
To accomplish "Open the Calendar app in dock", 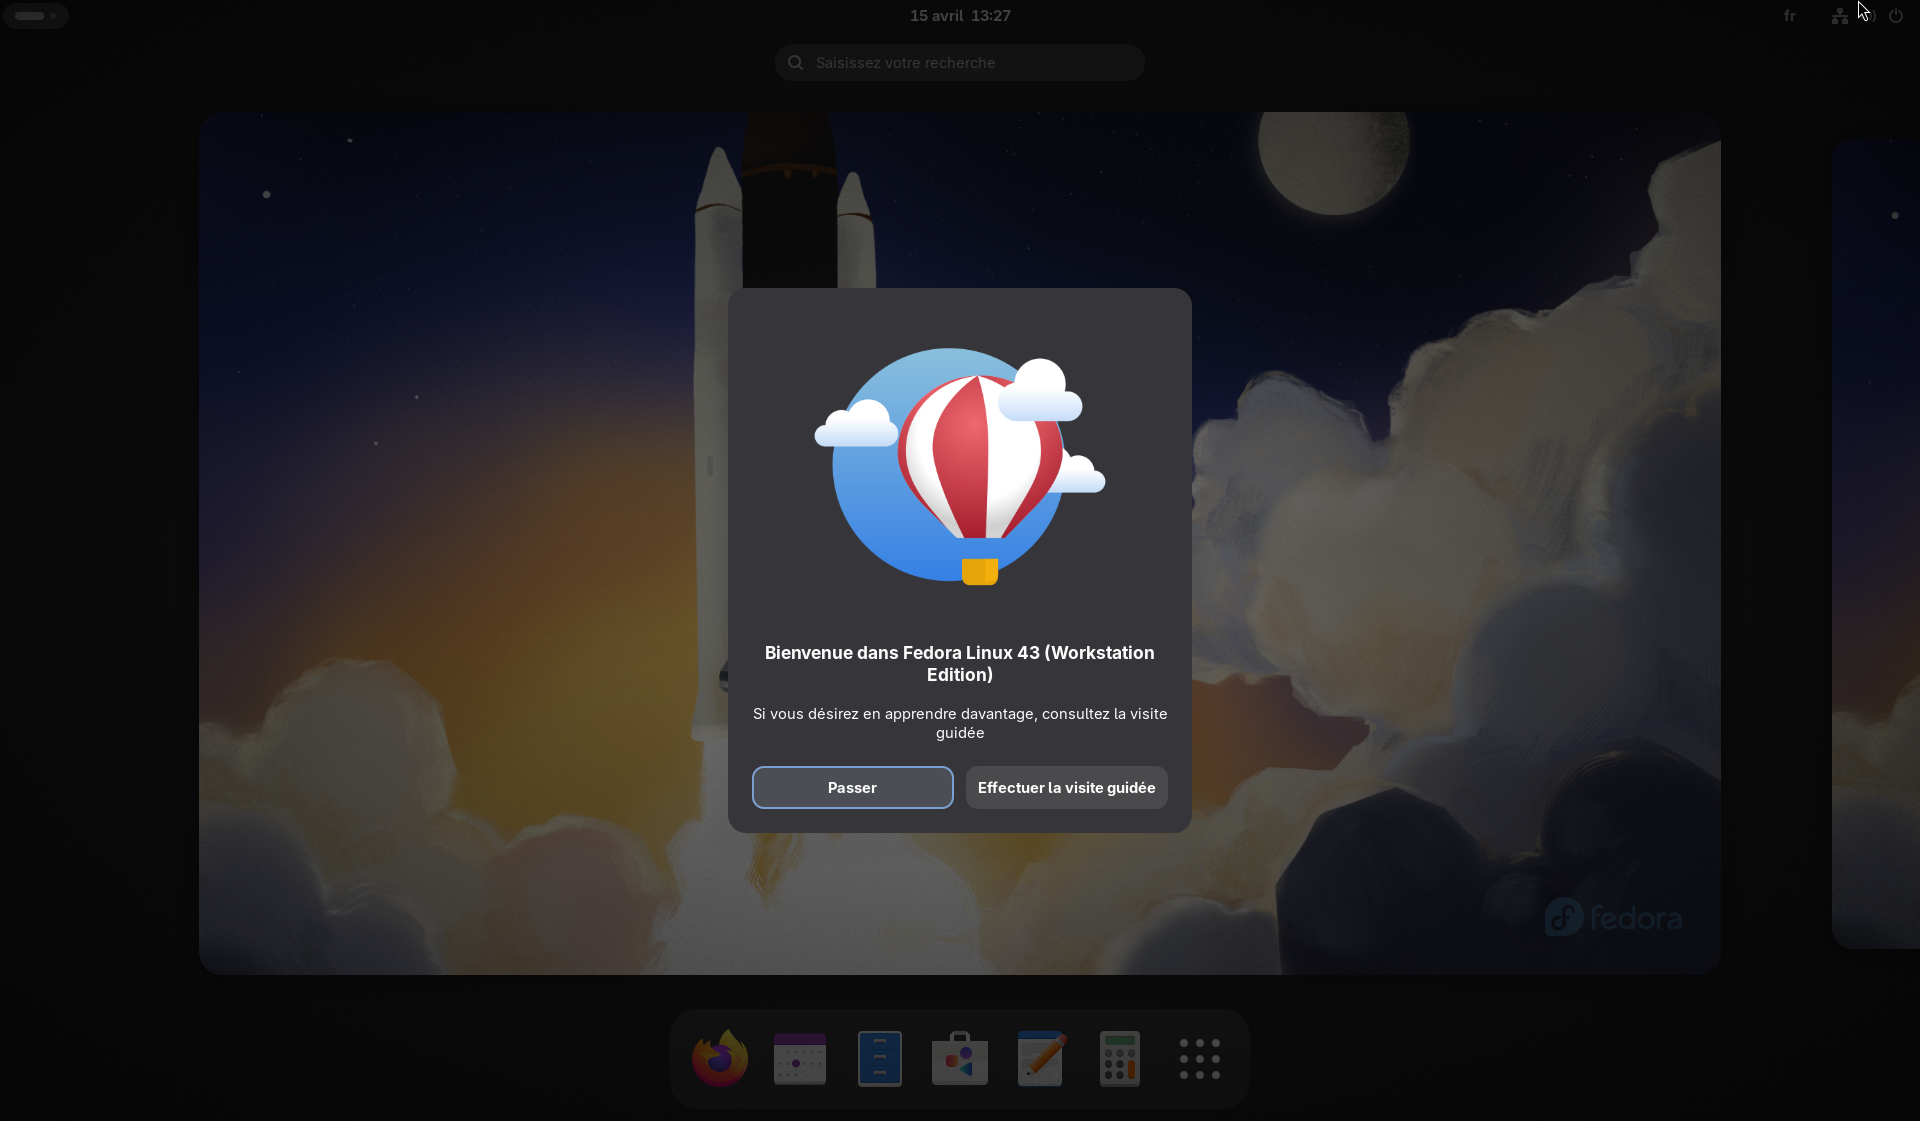I will pyautogui.click(x=799, y=1059).
